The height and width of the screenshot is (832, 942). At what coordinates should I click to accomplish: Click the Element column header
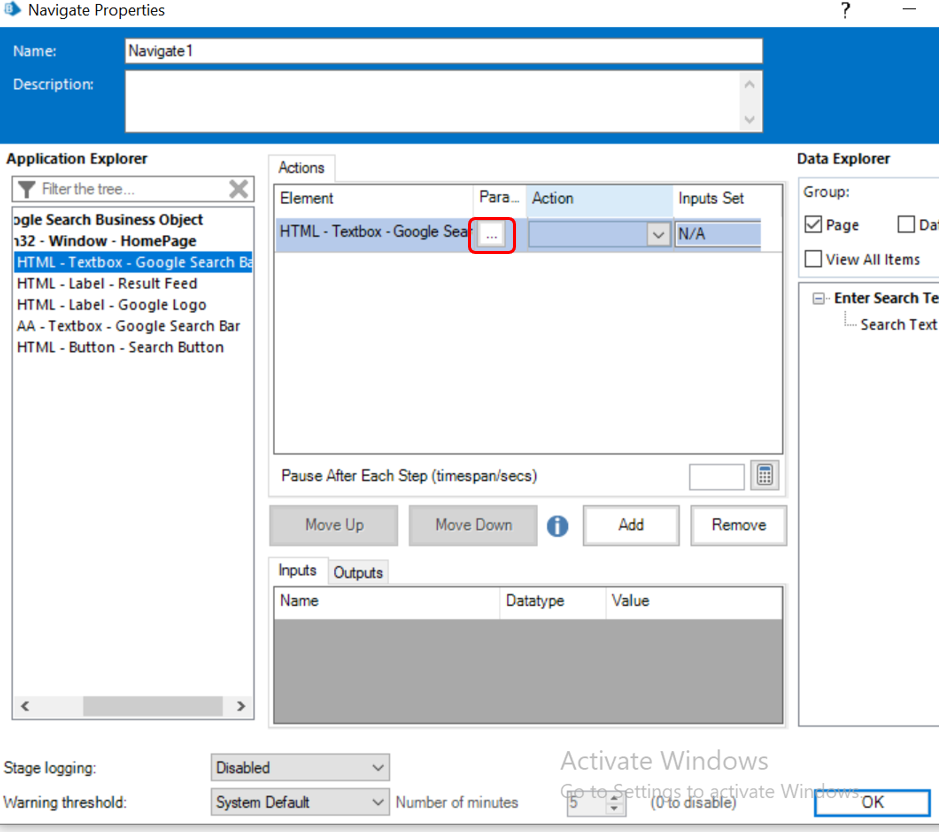click(374, 199)
